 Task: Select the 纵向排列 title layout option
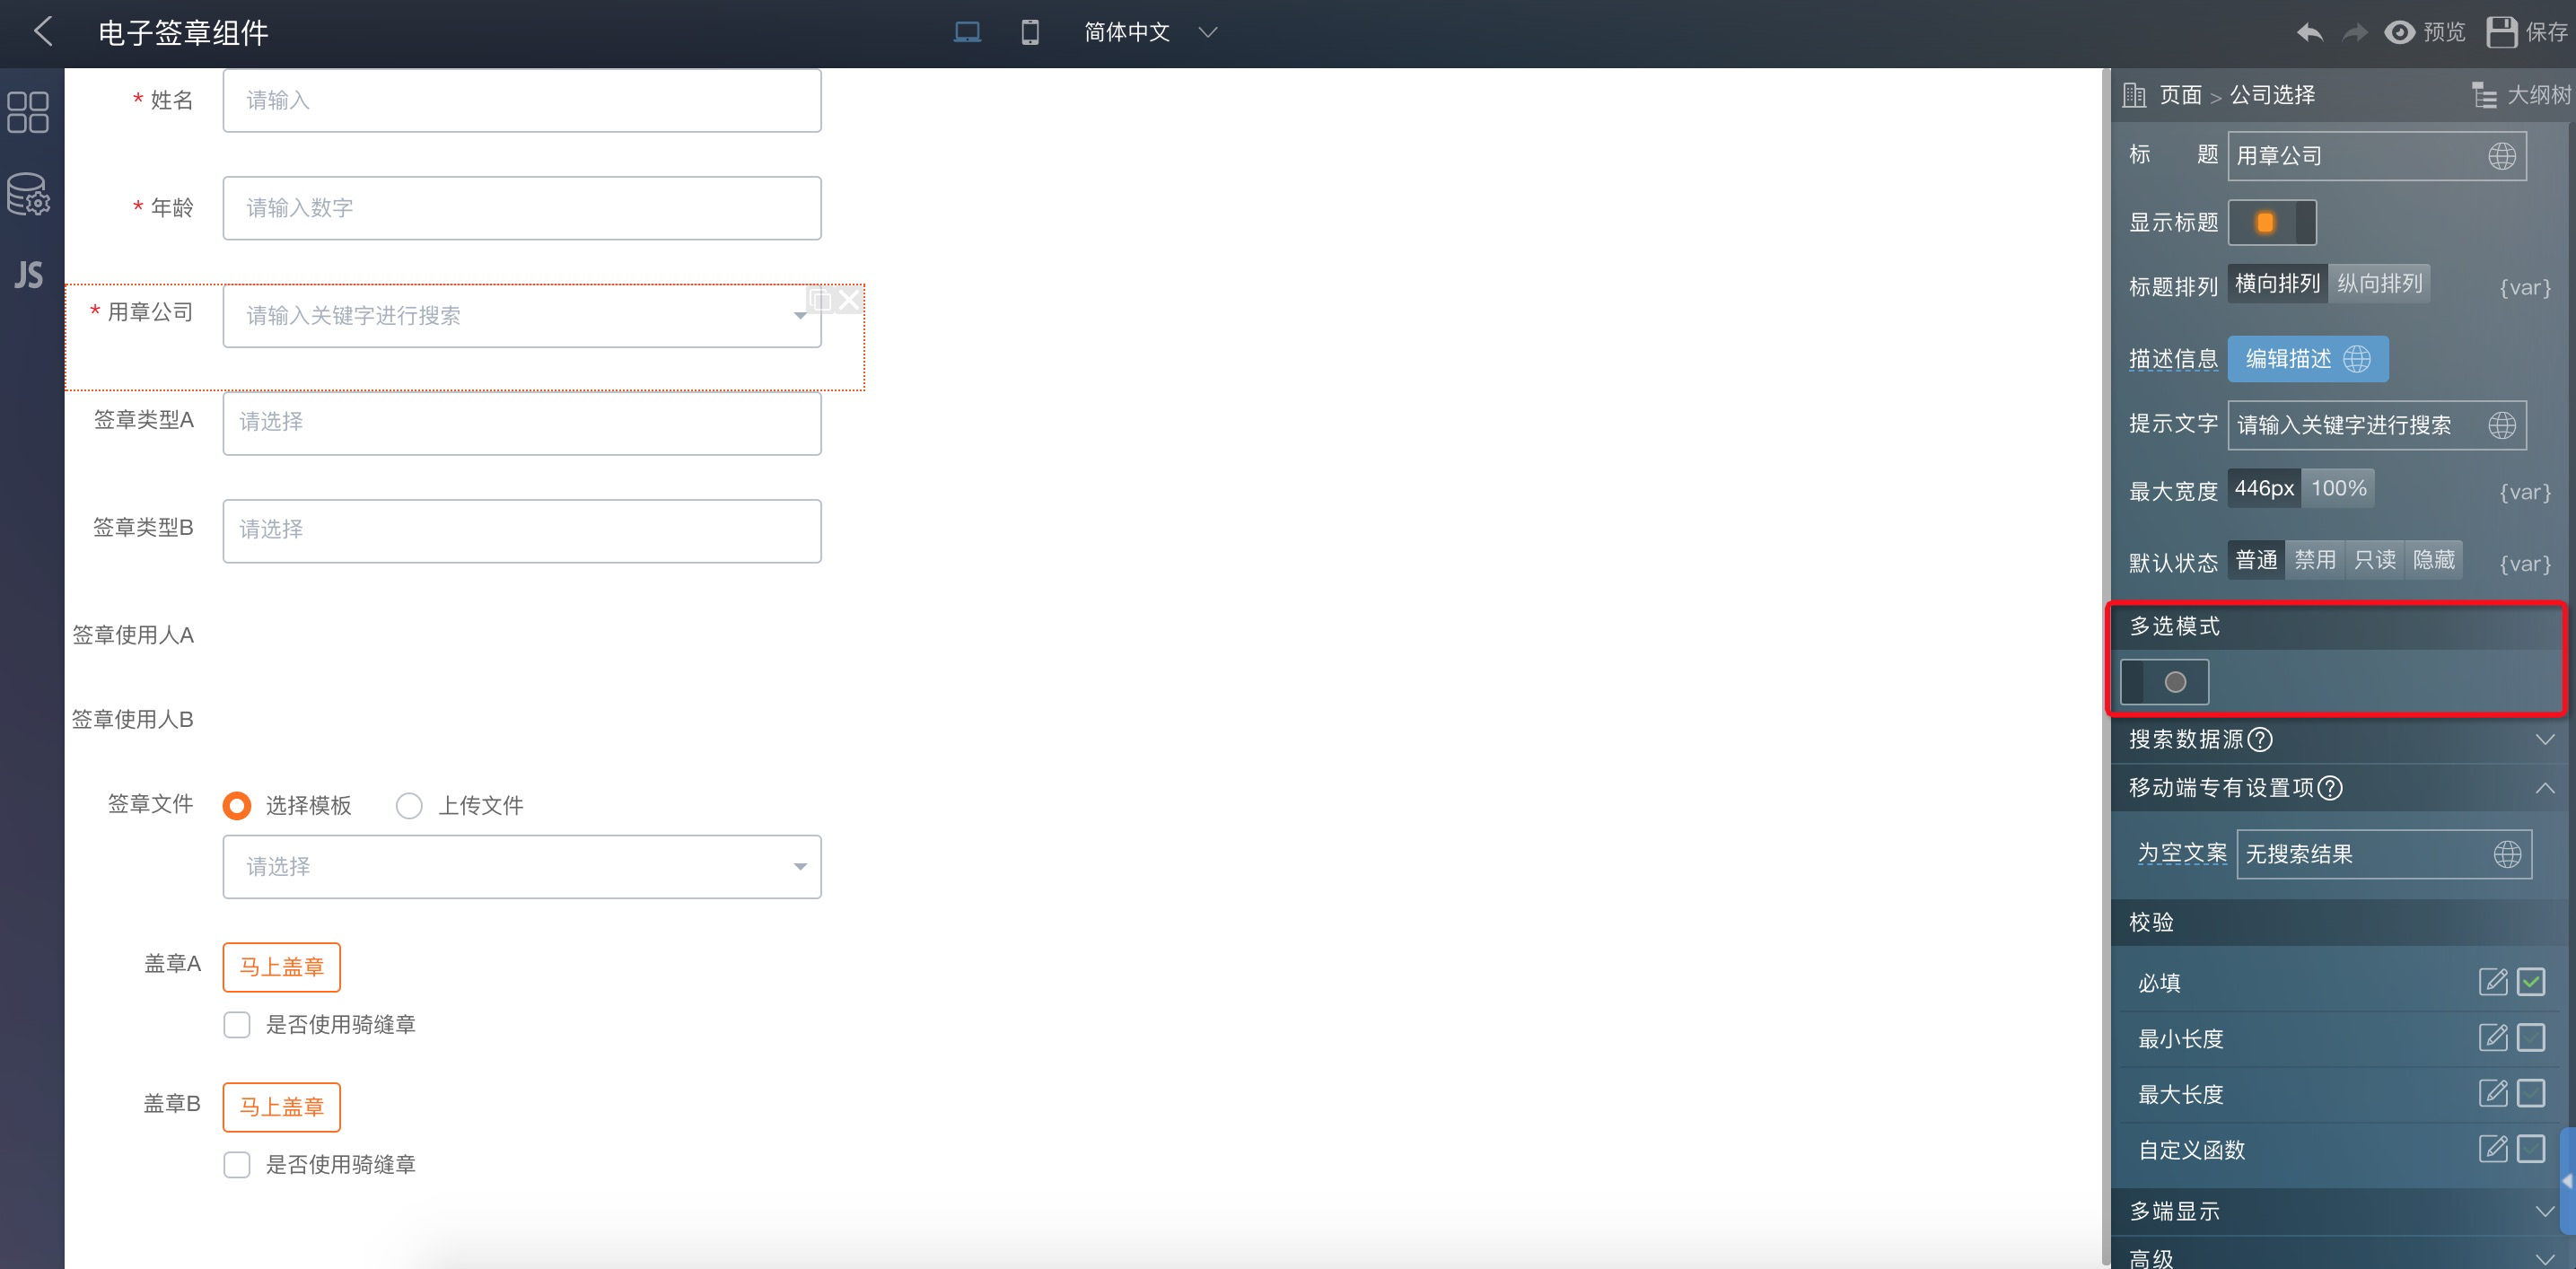coord(2378,284)
